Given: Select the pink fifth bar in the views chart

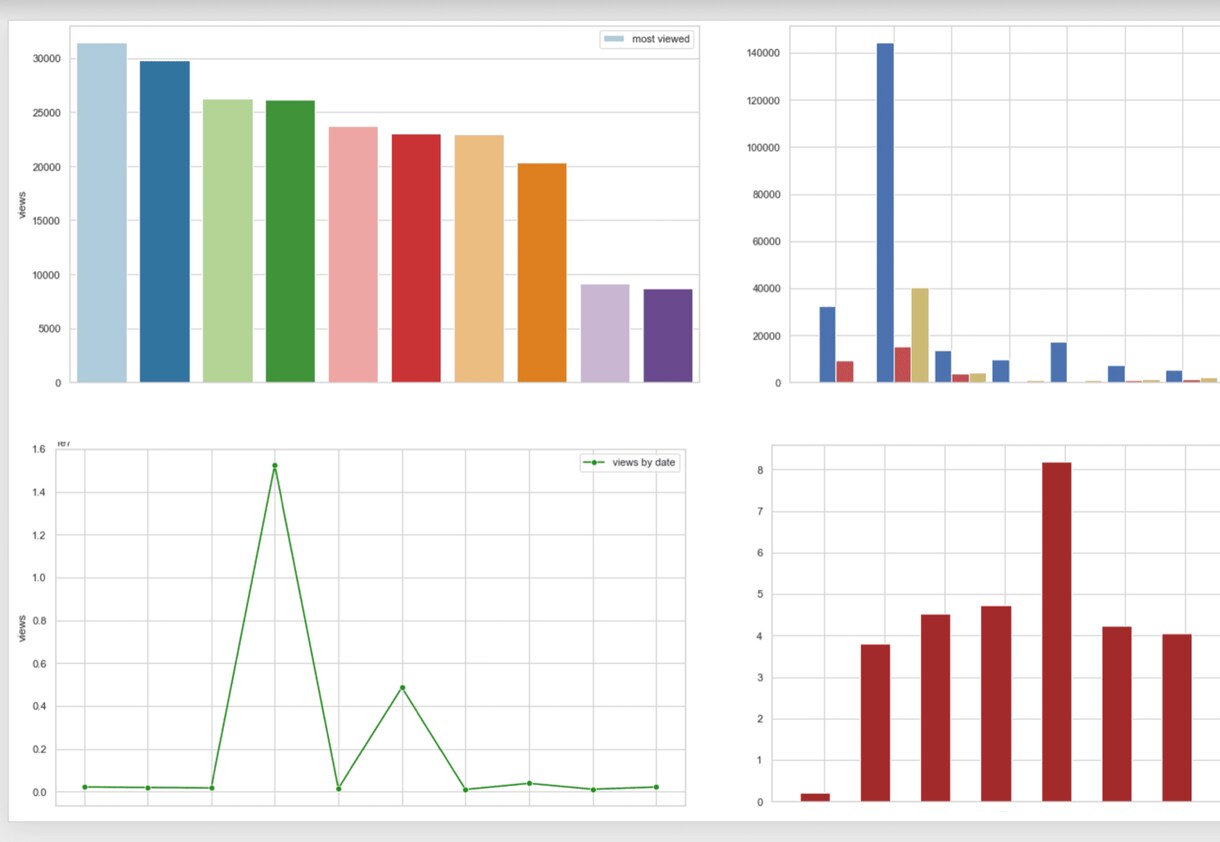Looking at the screenshot, I should tap(354, 254).
